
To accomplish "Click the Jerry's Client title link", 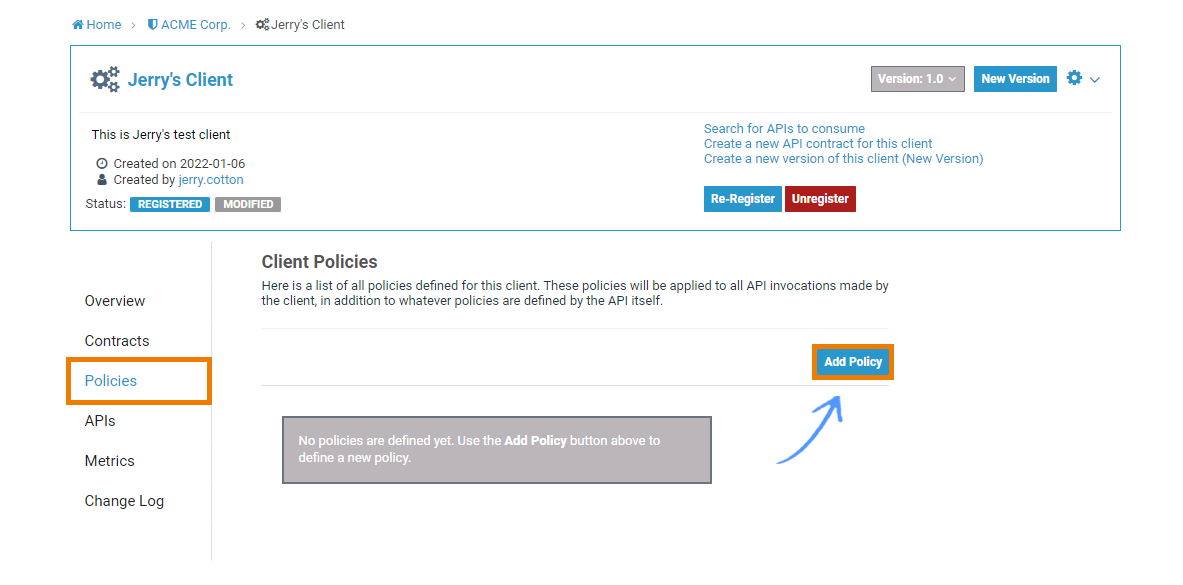I will pyautogui.click(x=180, y=80).
